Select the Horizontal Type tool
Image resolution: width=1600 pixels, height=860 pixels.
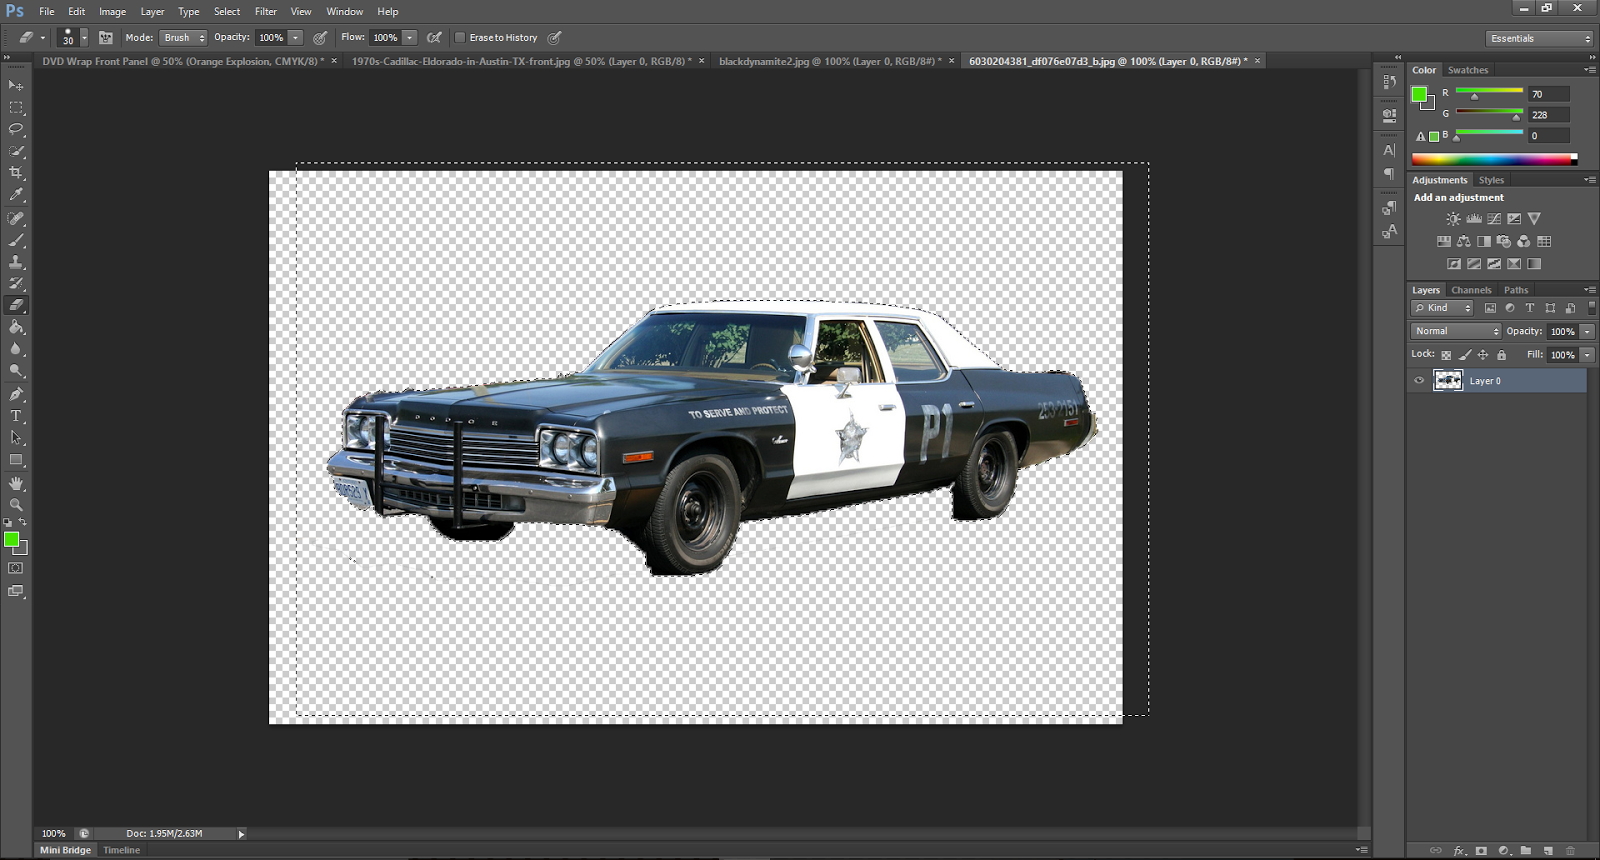click(16, 416)
